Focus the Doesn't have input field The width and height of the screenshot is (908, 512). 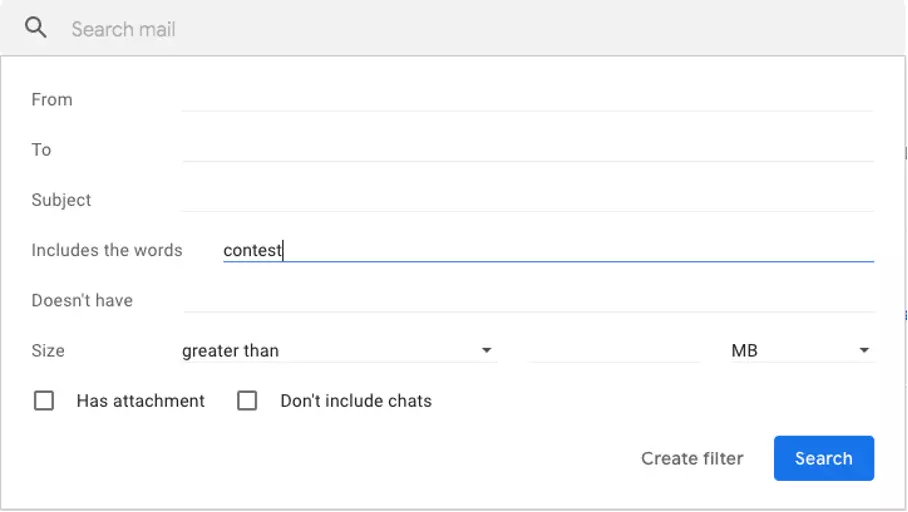tap(527, 300)
